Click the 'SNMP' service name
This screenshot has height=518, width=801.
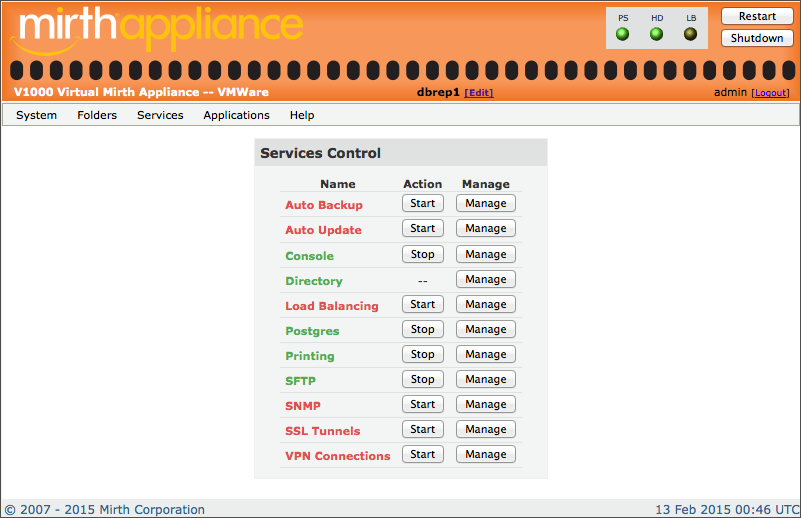(303, 406)
